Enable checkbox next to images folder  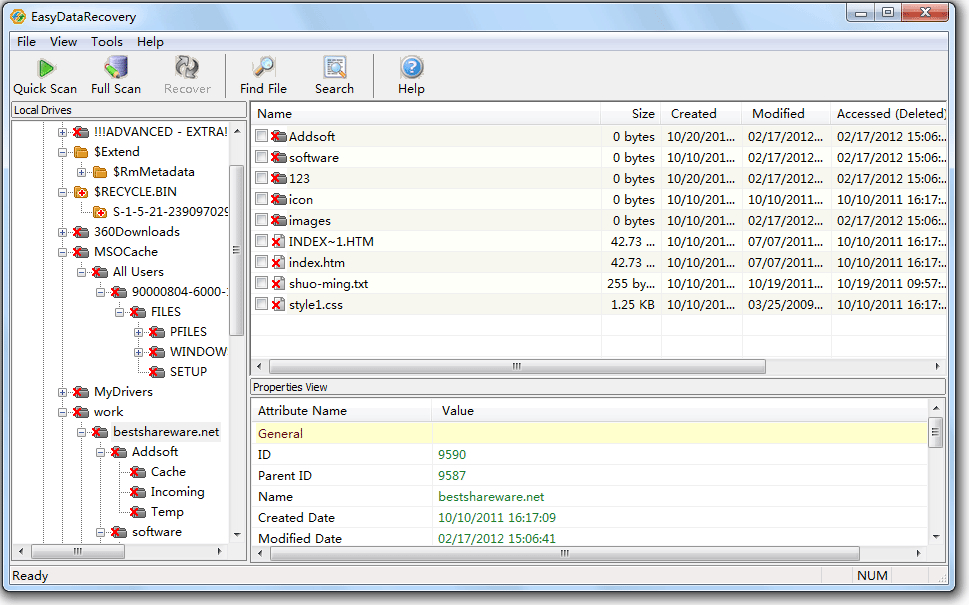[261, 220]
